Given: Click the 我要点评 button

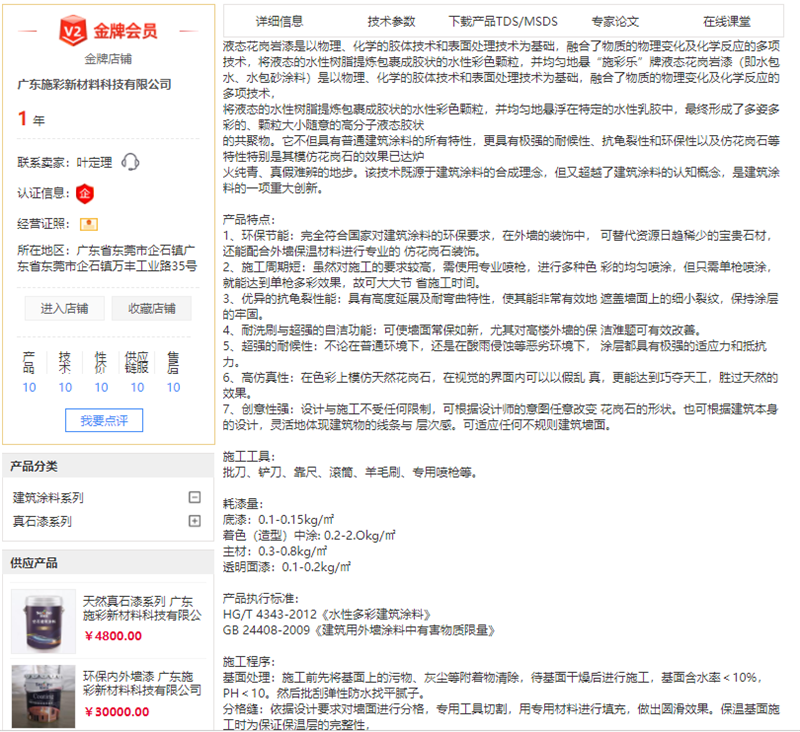Looking at the screenshot, I should (x=104, y=420).
